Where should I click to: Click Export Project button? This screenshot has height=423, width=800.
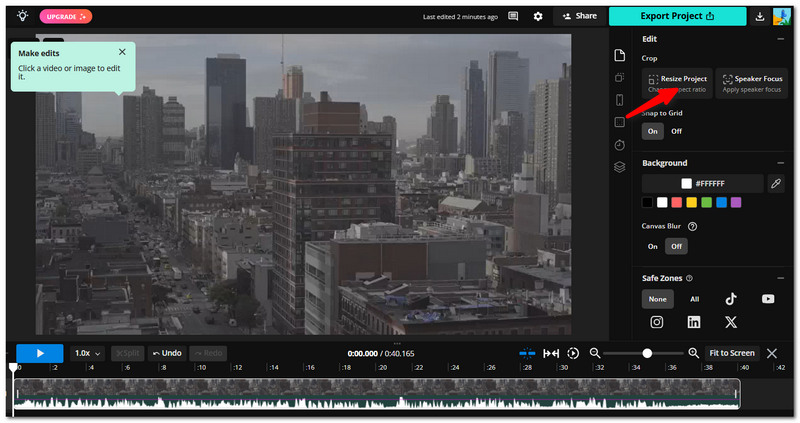677,16
